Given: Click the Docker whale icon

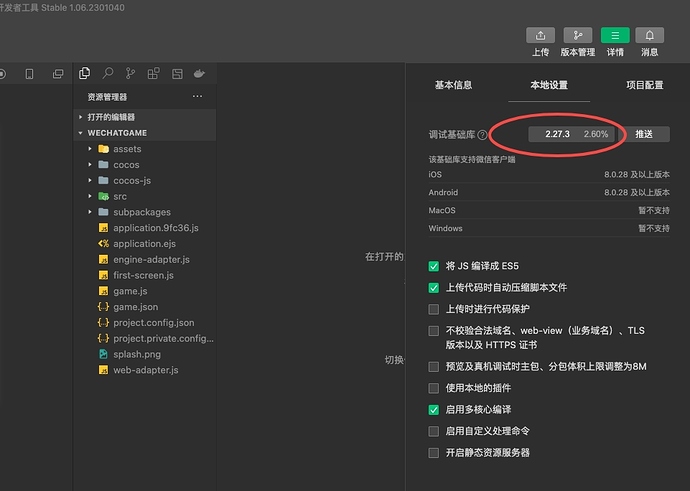Looking at the screenshot, I should (199, 73).
